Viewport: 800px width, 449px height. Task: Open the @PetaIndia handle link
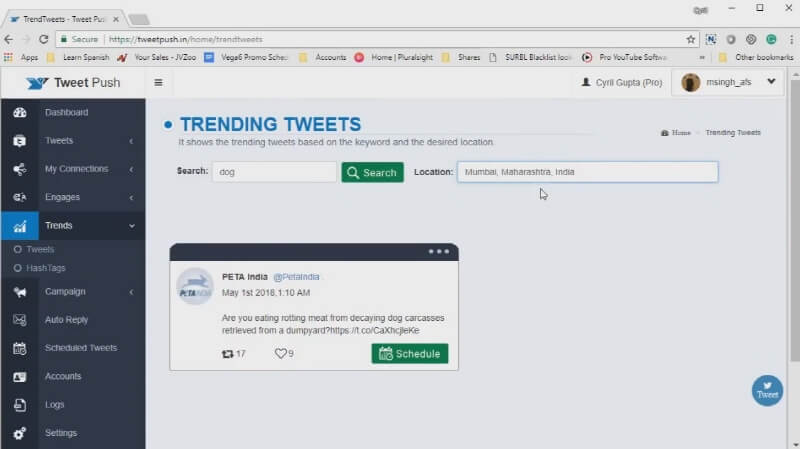296,277
